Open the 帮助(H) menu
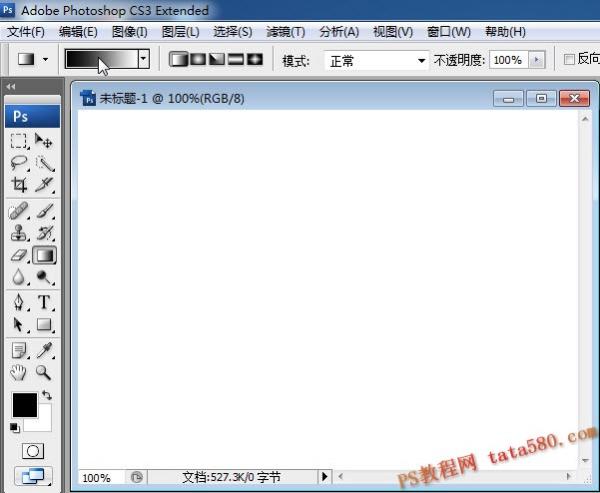 (505, 32)
